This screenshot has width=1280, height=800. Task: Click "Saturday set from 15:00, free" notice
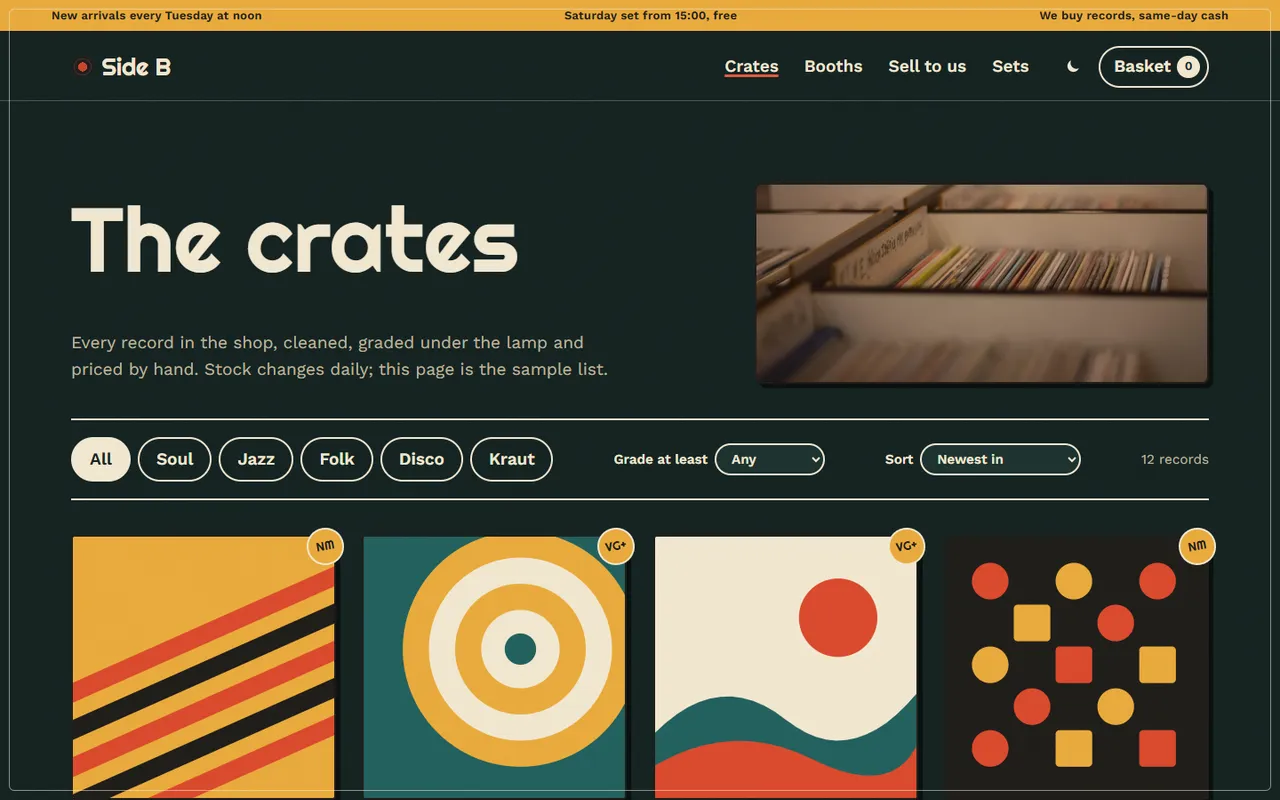[650, 16]
